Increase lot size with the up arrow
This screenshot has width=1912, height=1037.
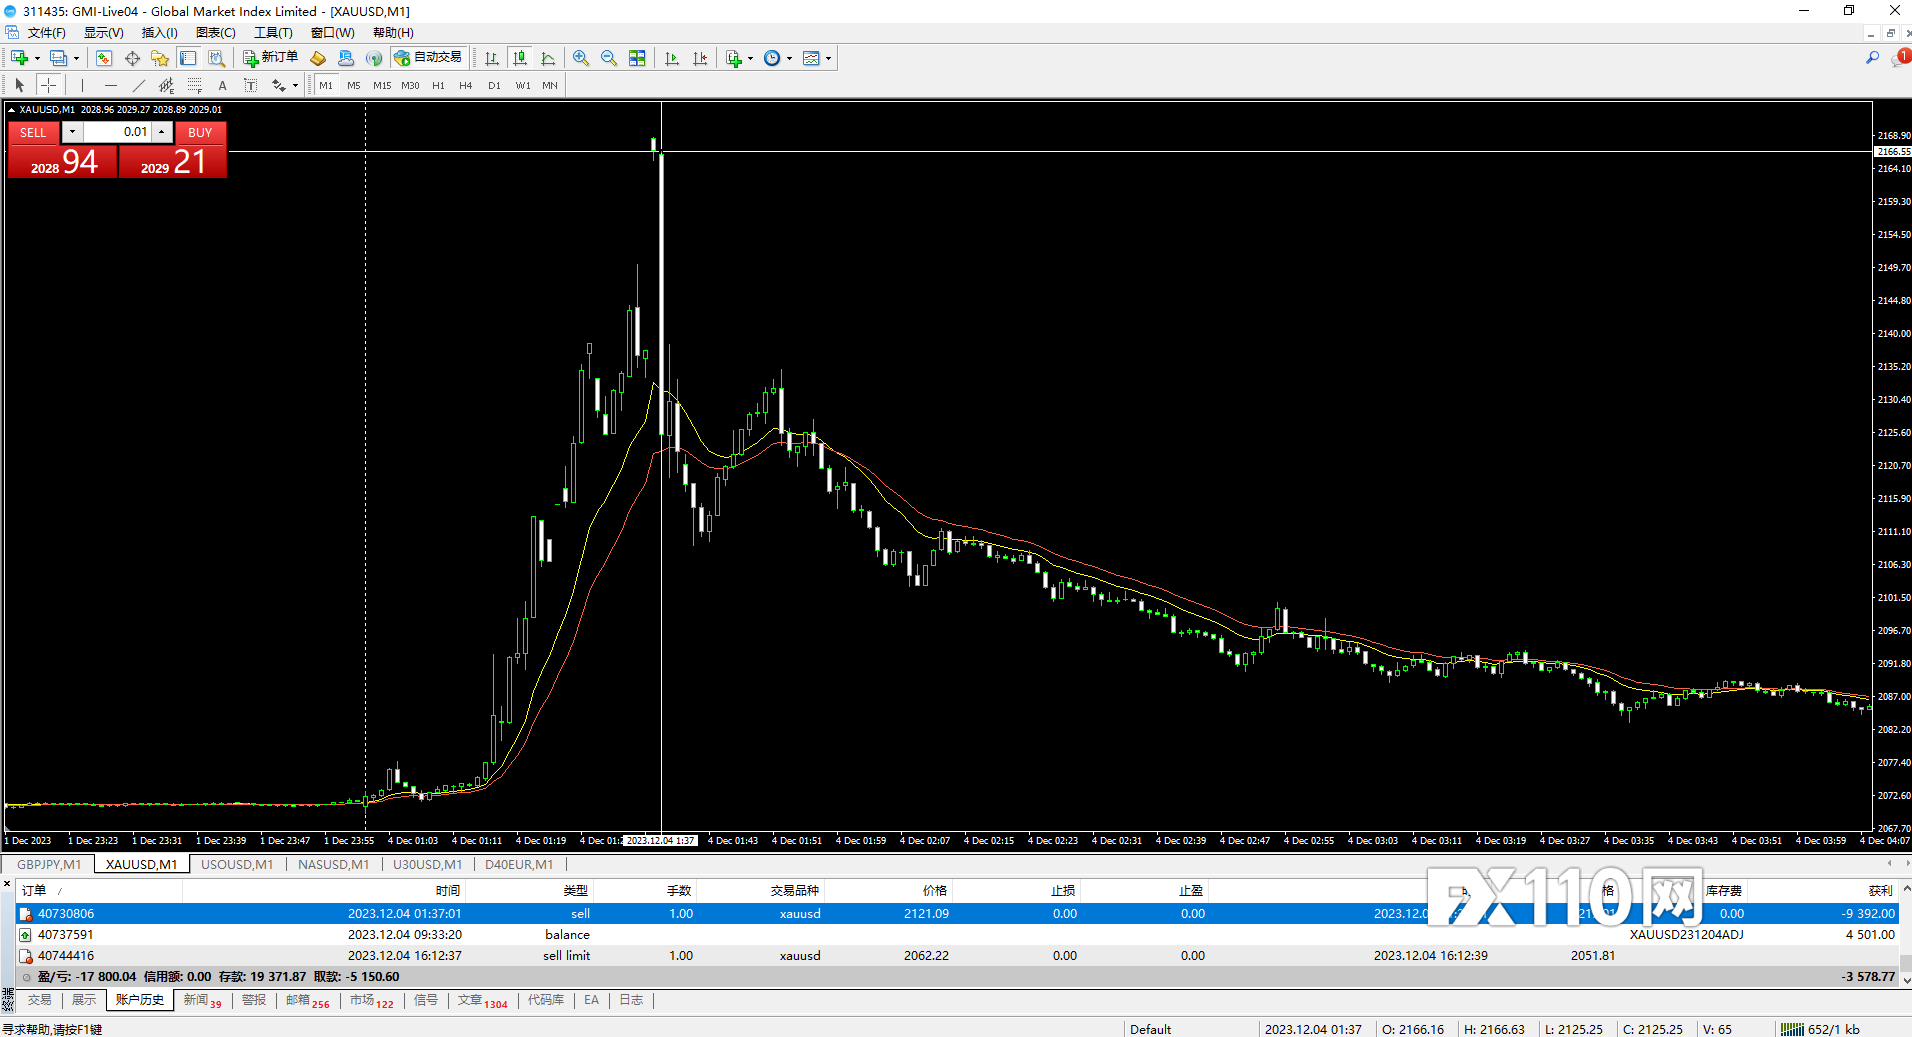point(162,132)
